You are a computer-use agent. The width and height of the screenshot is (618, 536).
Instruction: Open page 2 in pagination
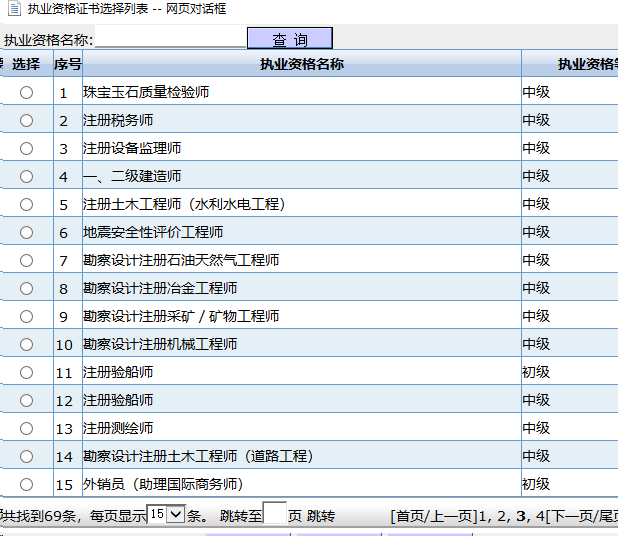point(501,516)
